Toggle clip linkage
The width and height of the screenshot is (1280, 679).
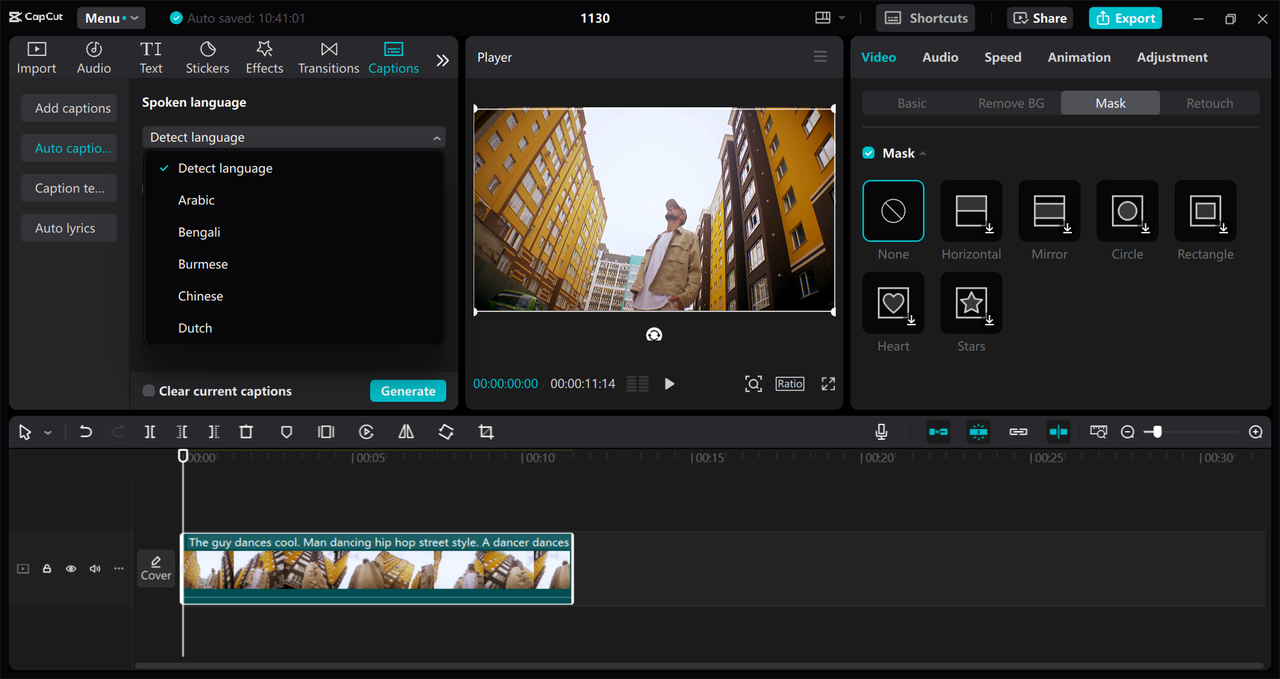point(1018,432)
